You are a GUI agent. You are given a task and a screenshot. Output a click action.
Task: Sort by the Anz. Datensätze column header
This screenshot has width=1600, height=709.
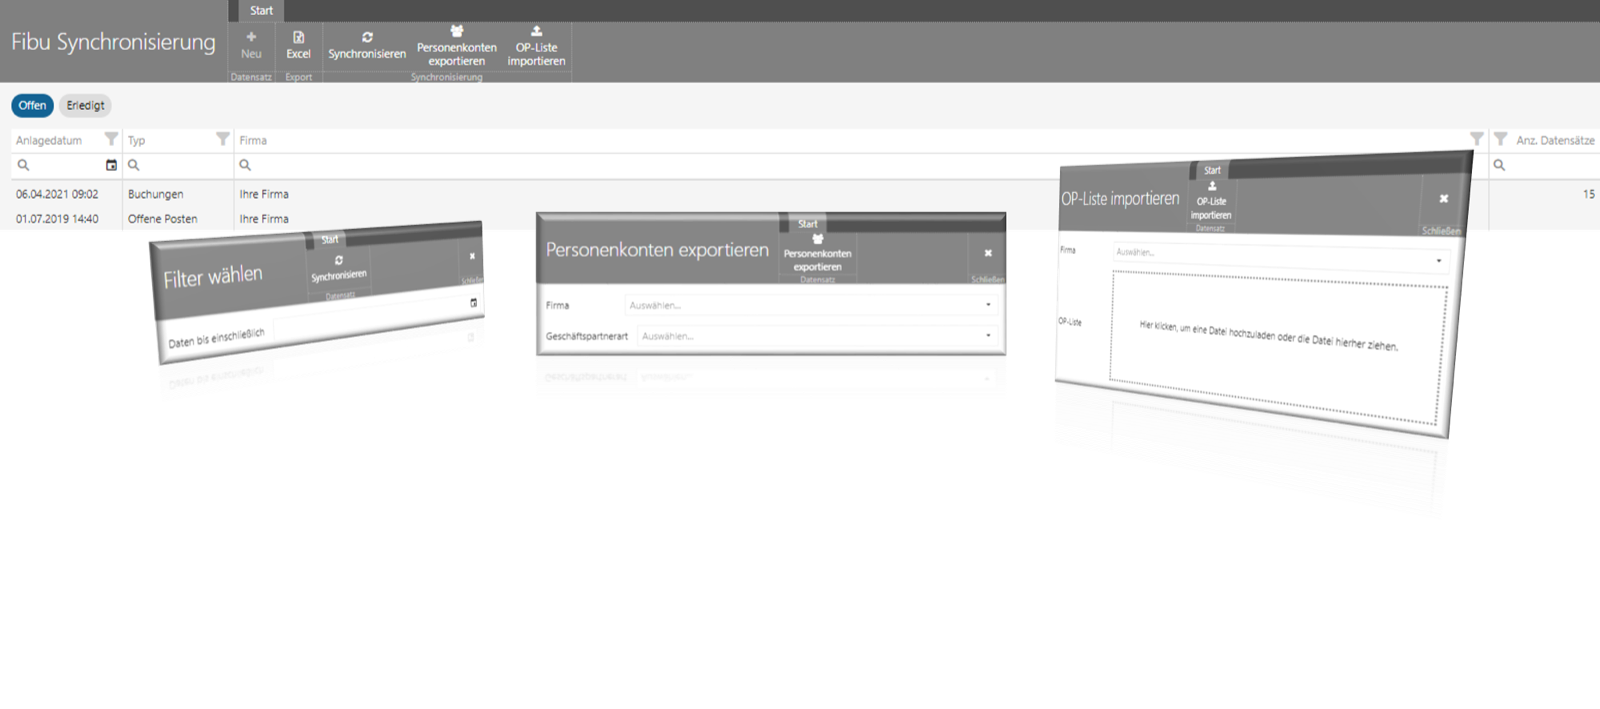coord(1555,140)
